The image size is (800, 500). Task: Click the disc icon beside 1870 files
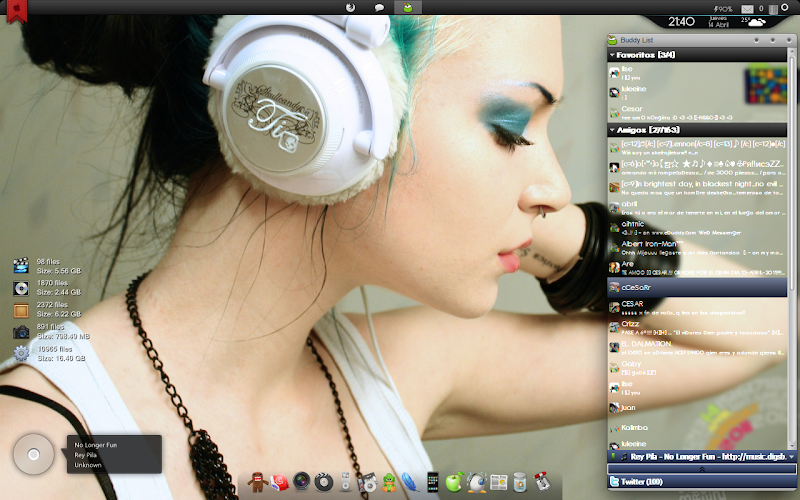21,288
